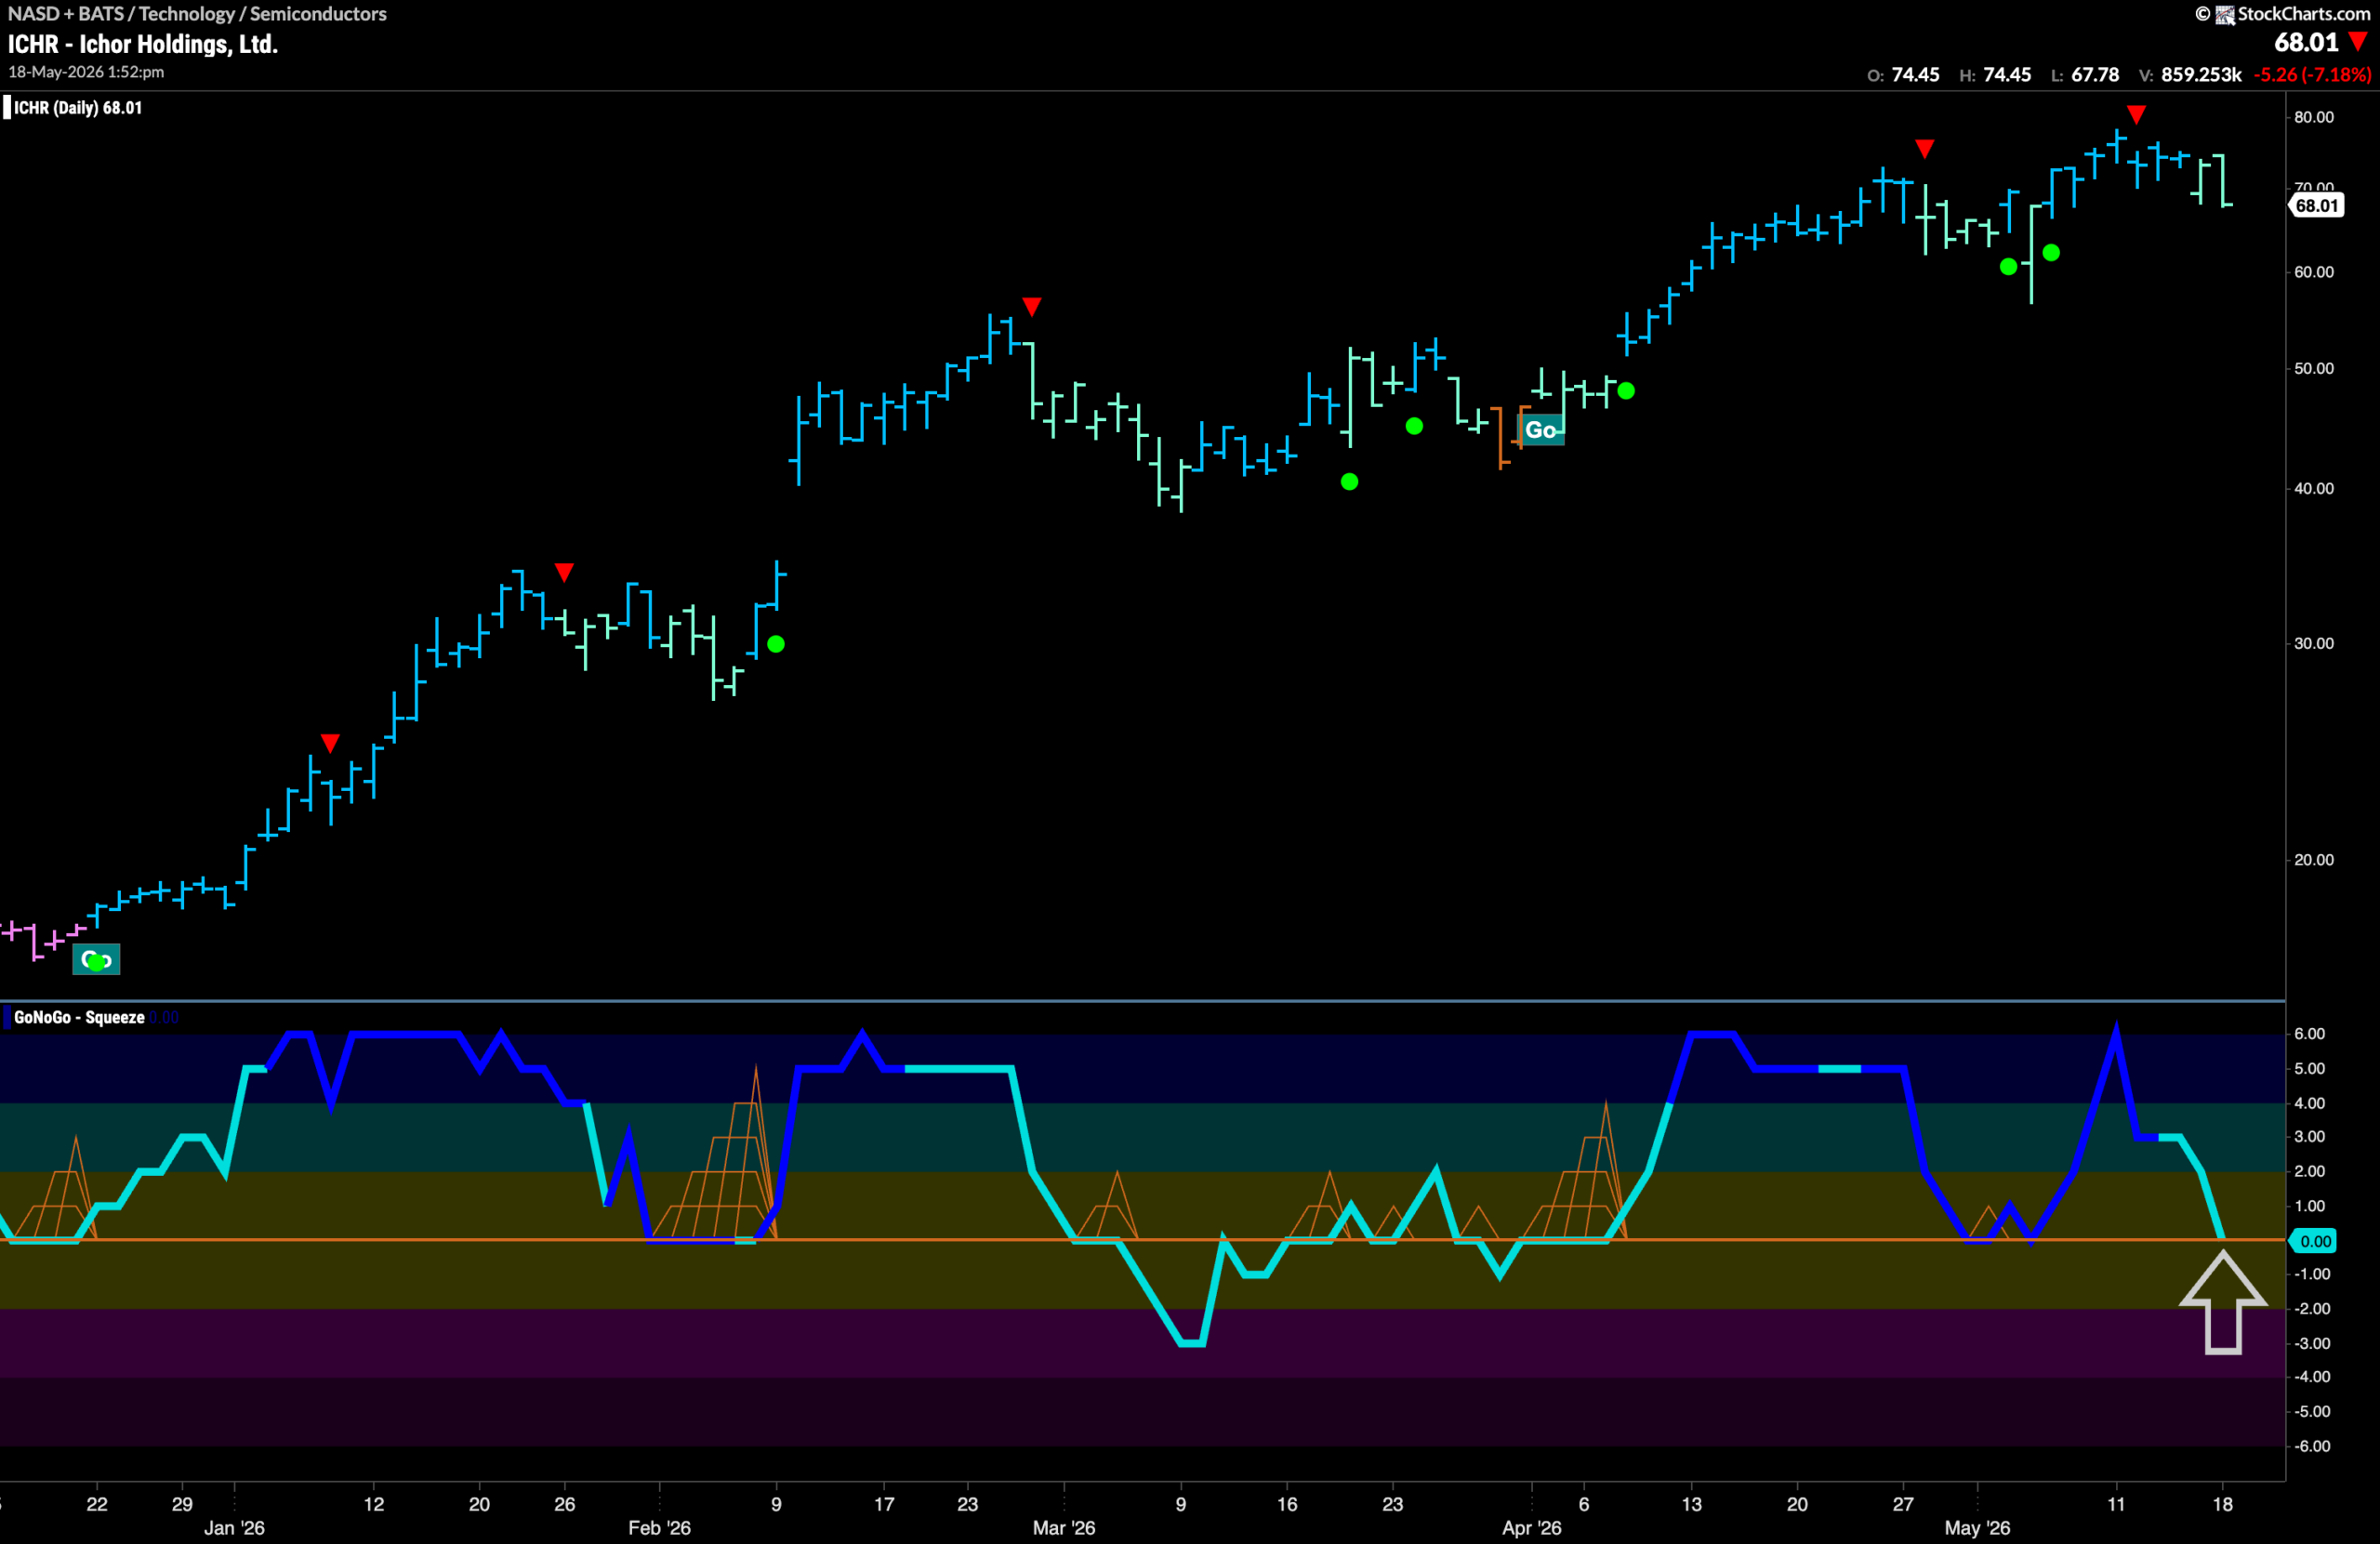The image size is (2380, 1544).
Task: Click the white up-arrow annotation on squeeze panel
Action: point(2222,1303)
